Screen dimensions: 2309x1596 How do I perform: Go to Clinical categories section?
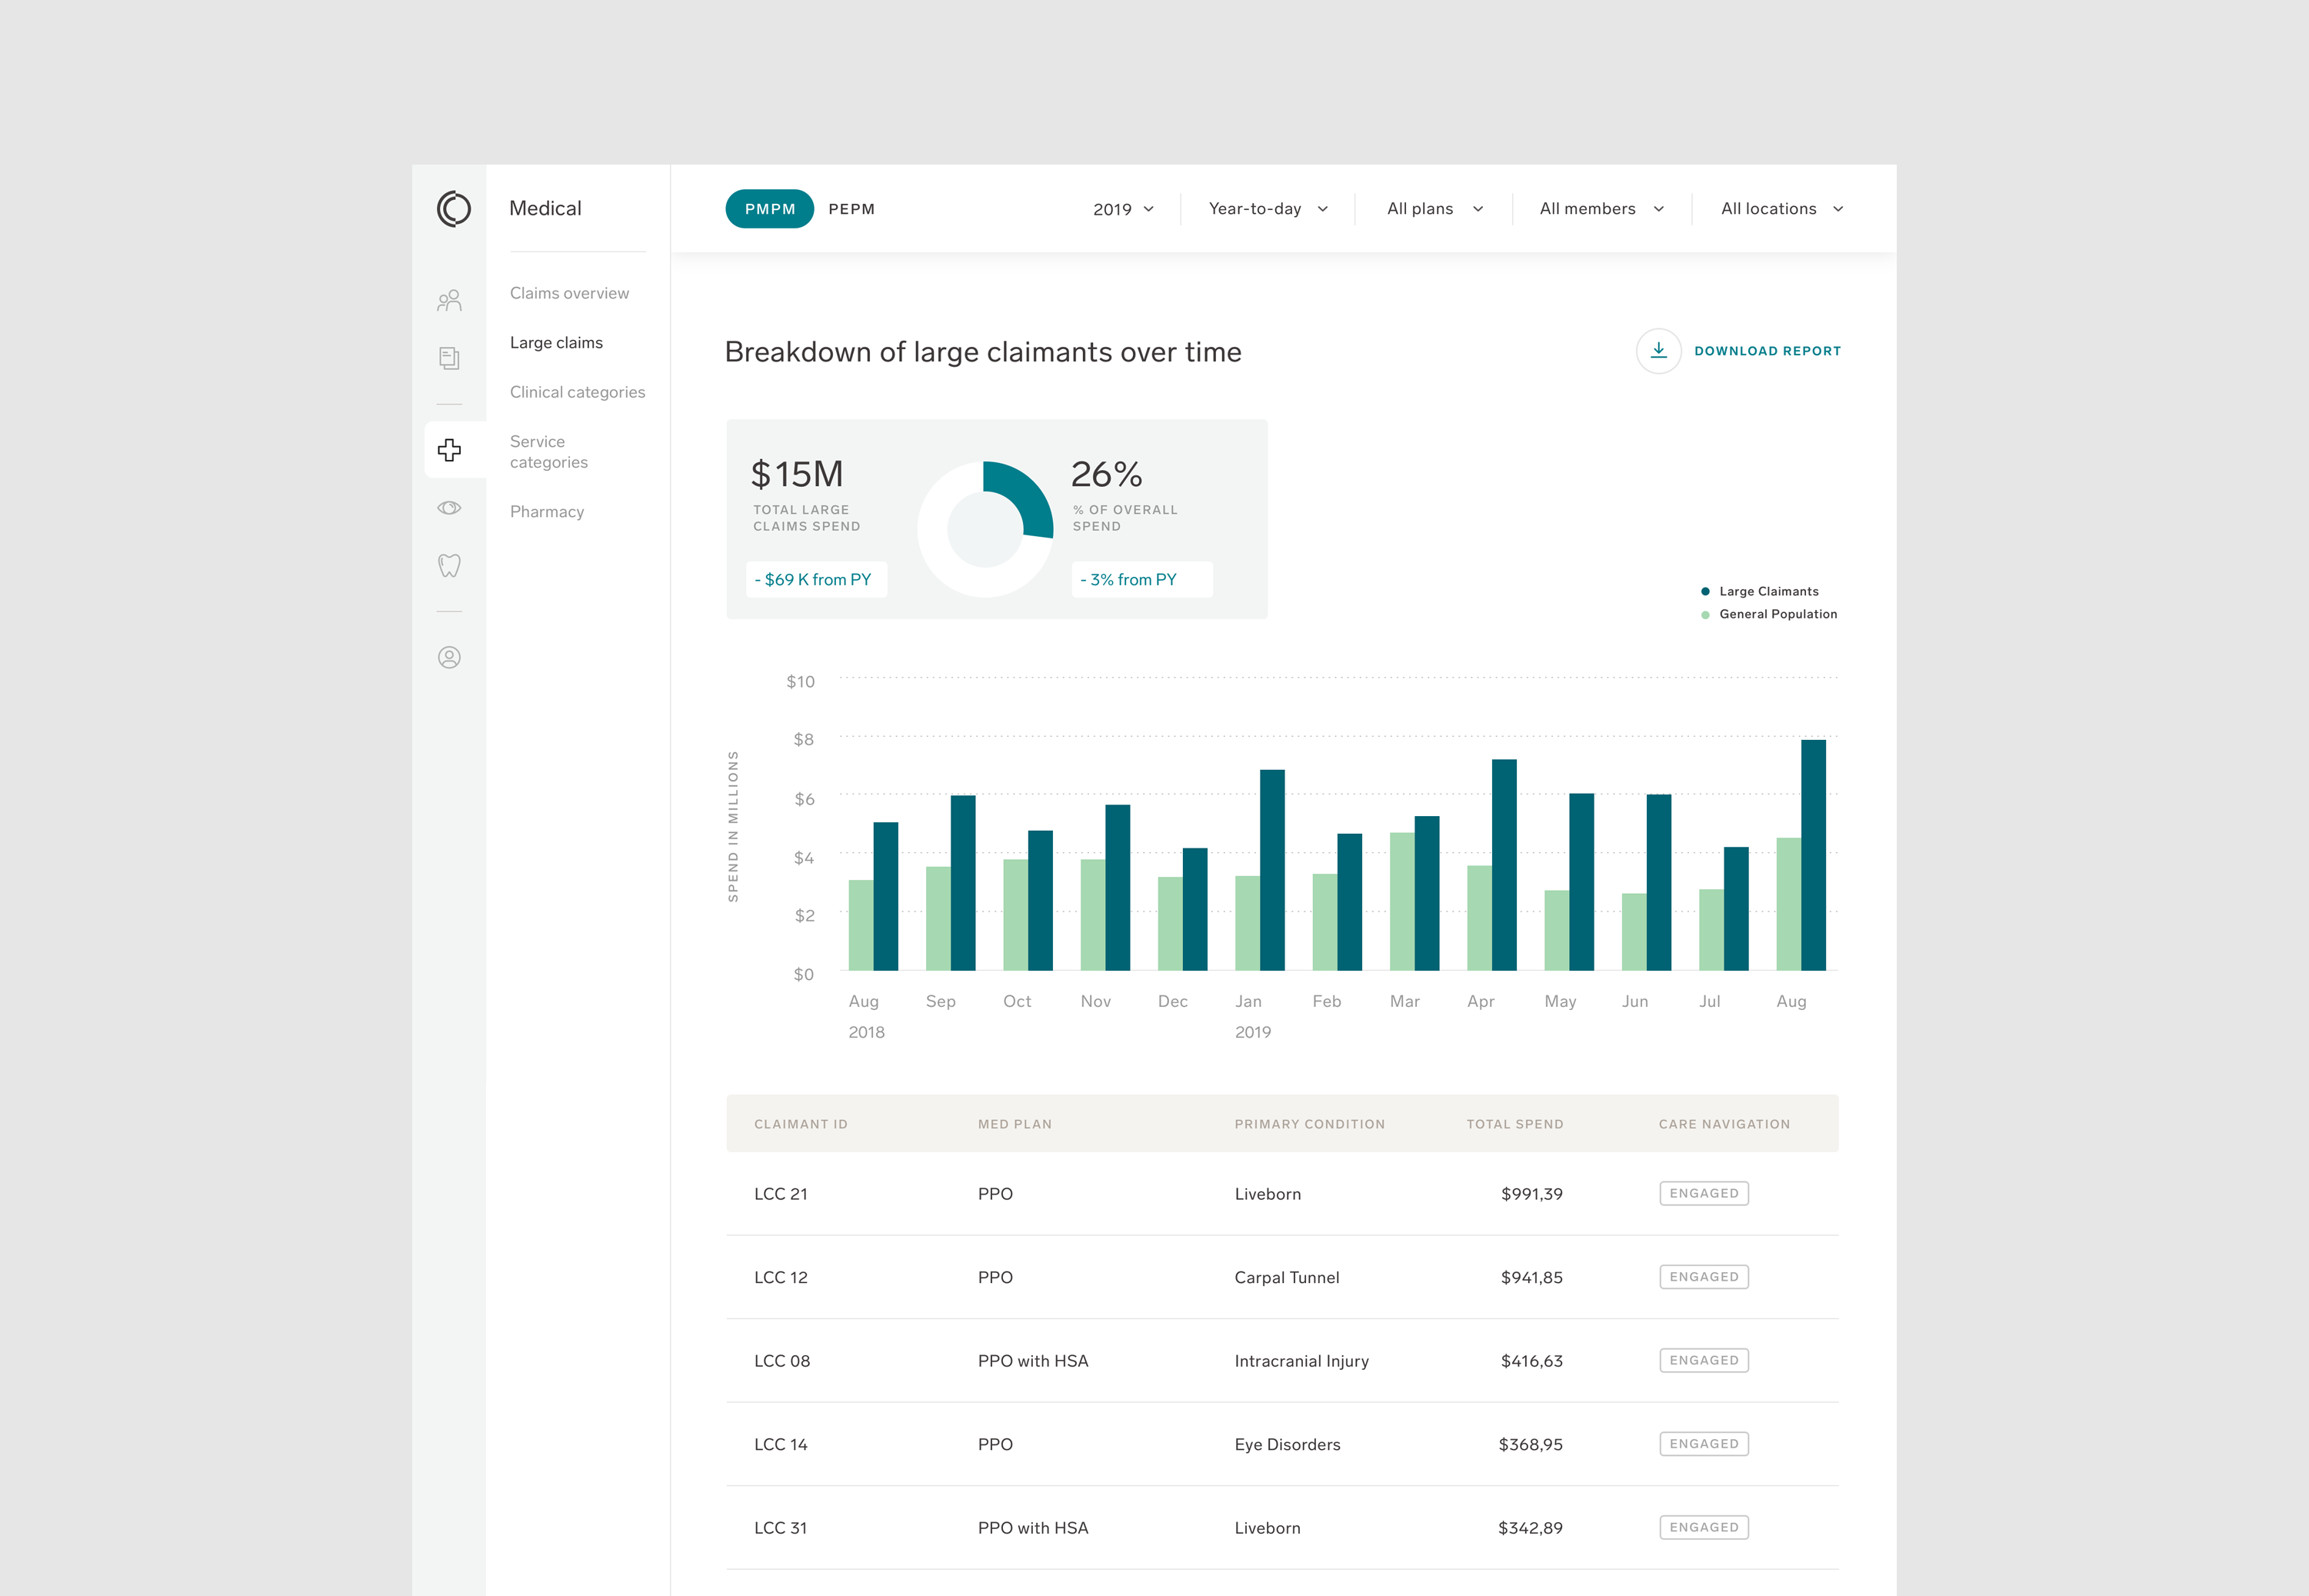[x=577, y=392]
